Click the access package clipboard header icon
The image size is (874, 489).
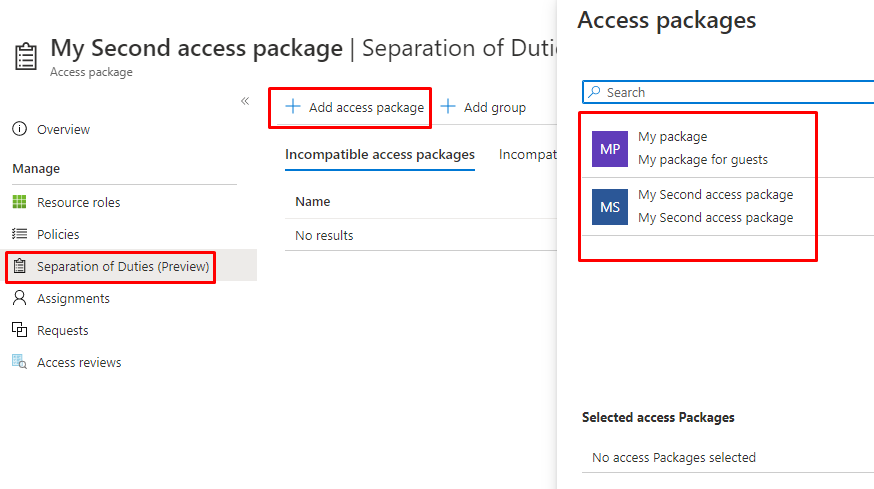[26, 56]
